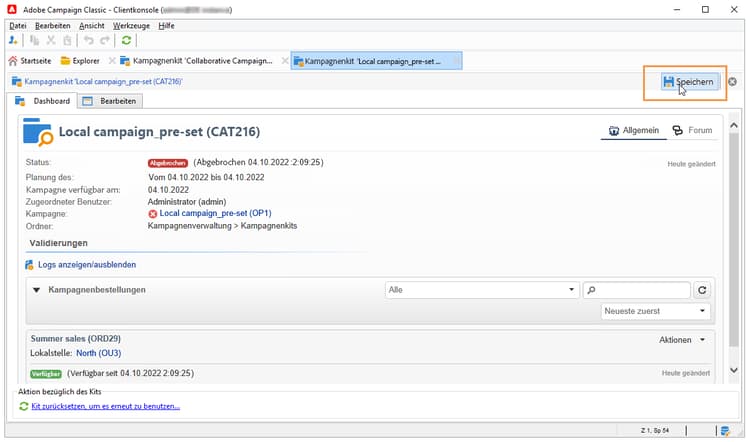The height and width of the screenshot is (442, 750).
Task: Open the Explorer tab
Action: (80, 61)
